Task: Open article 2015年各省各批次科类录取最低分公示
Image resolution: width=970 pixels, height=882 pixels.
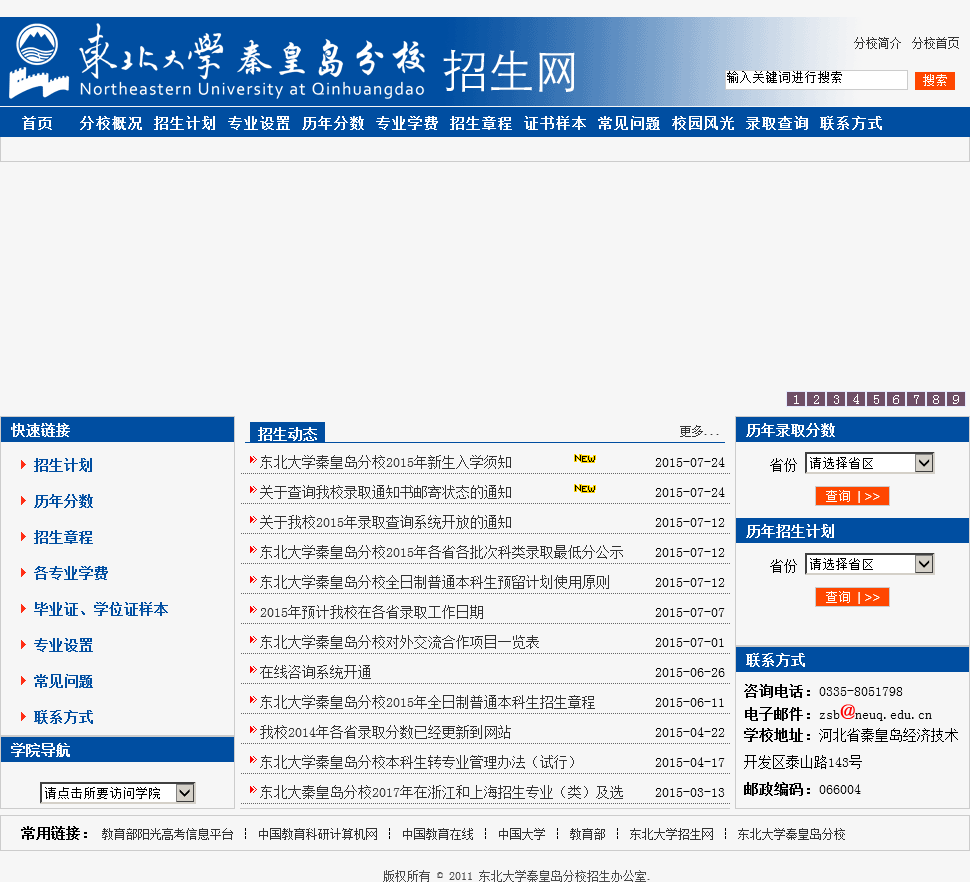Action: (x=441, y=552)
